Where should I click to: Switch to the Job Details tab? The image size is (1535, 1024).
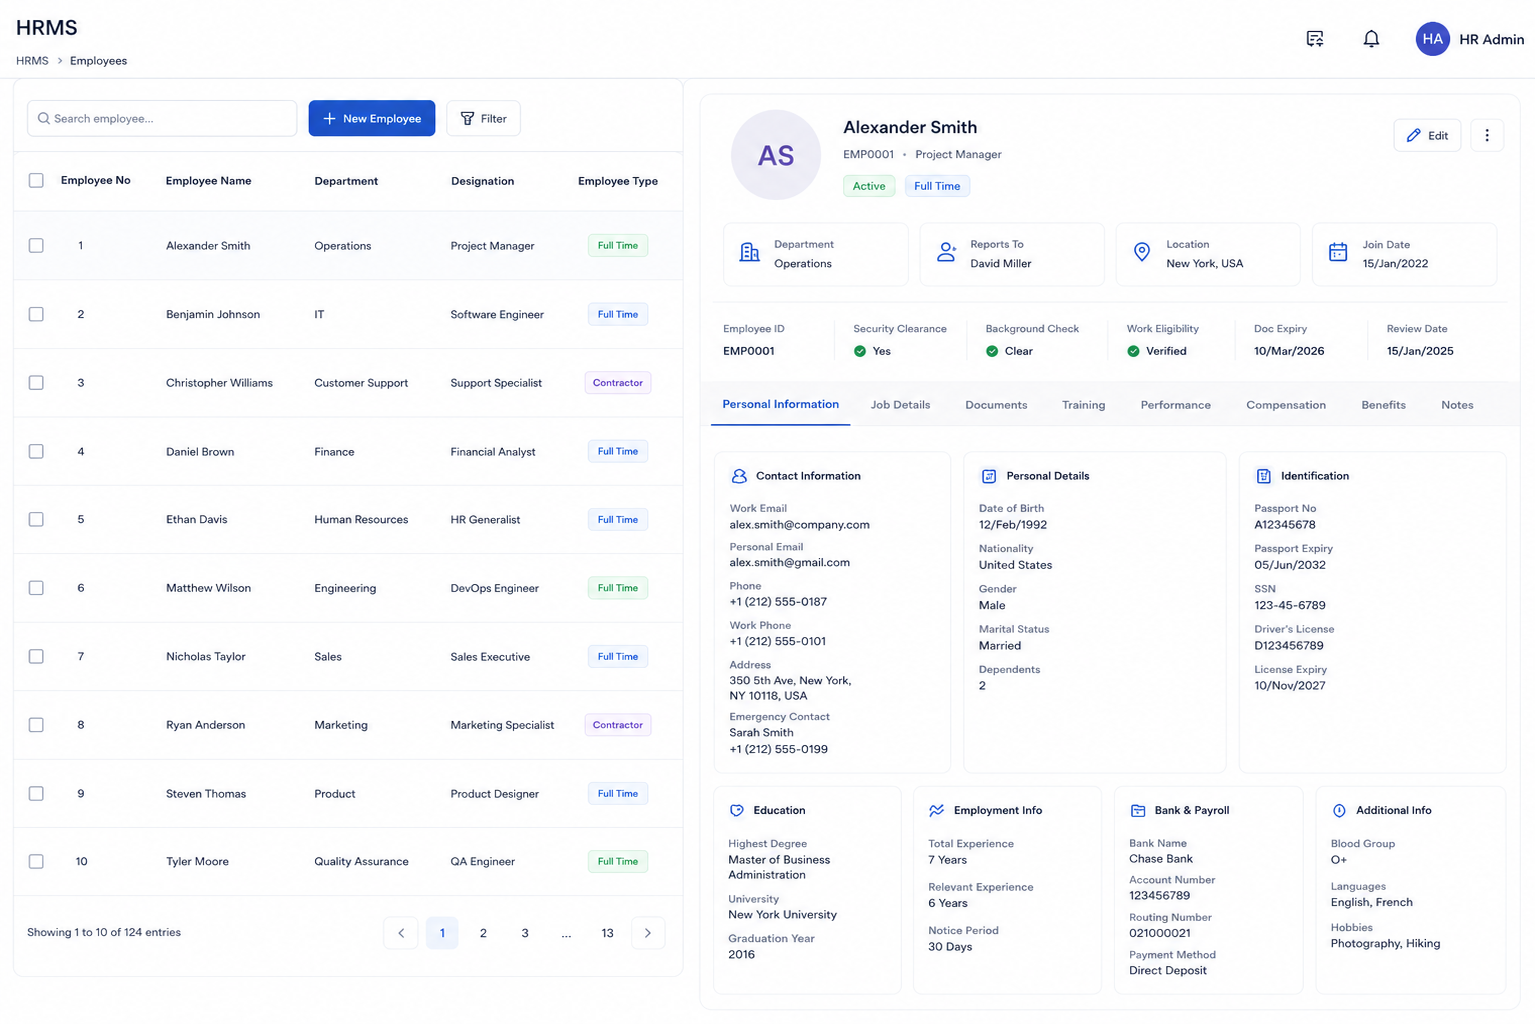(900, 405)
